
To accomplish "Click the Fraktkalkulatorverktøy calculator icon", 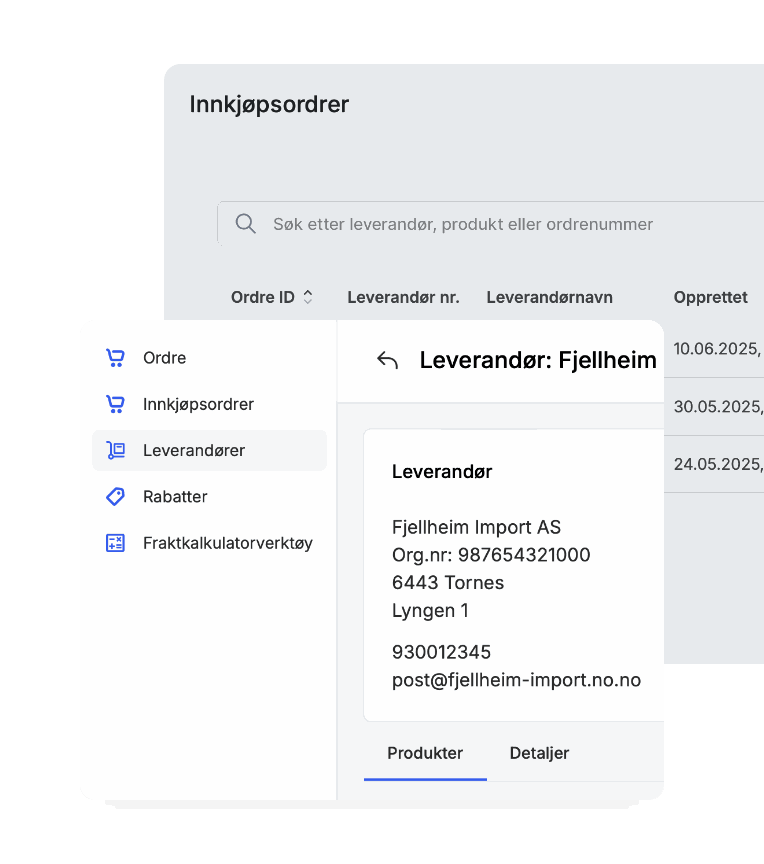I will 115,543.
